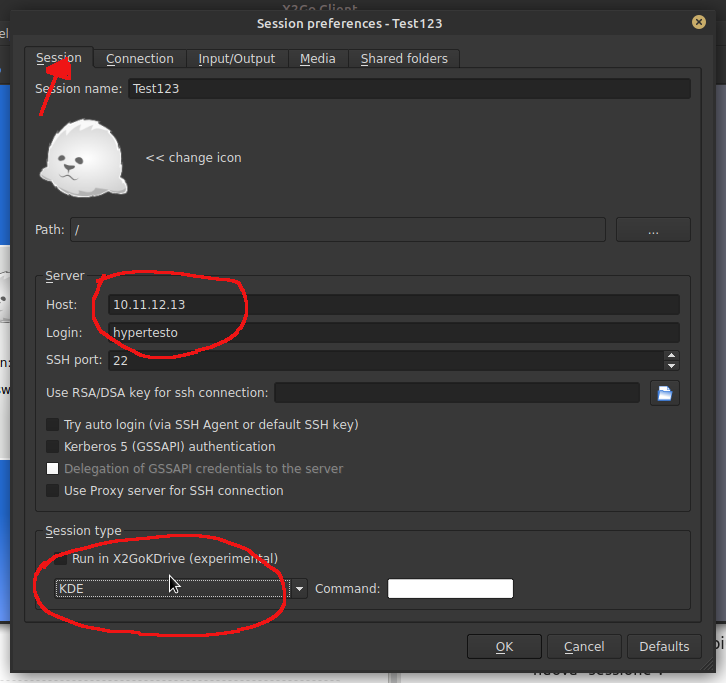Switch to the Media tab
The height and width of the screenshot is (683, 726).
pyautogui.click(x=318, y=59)
